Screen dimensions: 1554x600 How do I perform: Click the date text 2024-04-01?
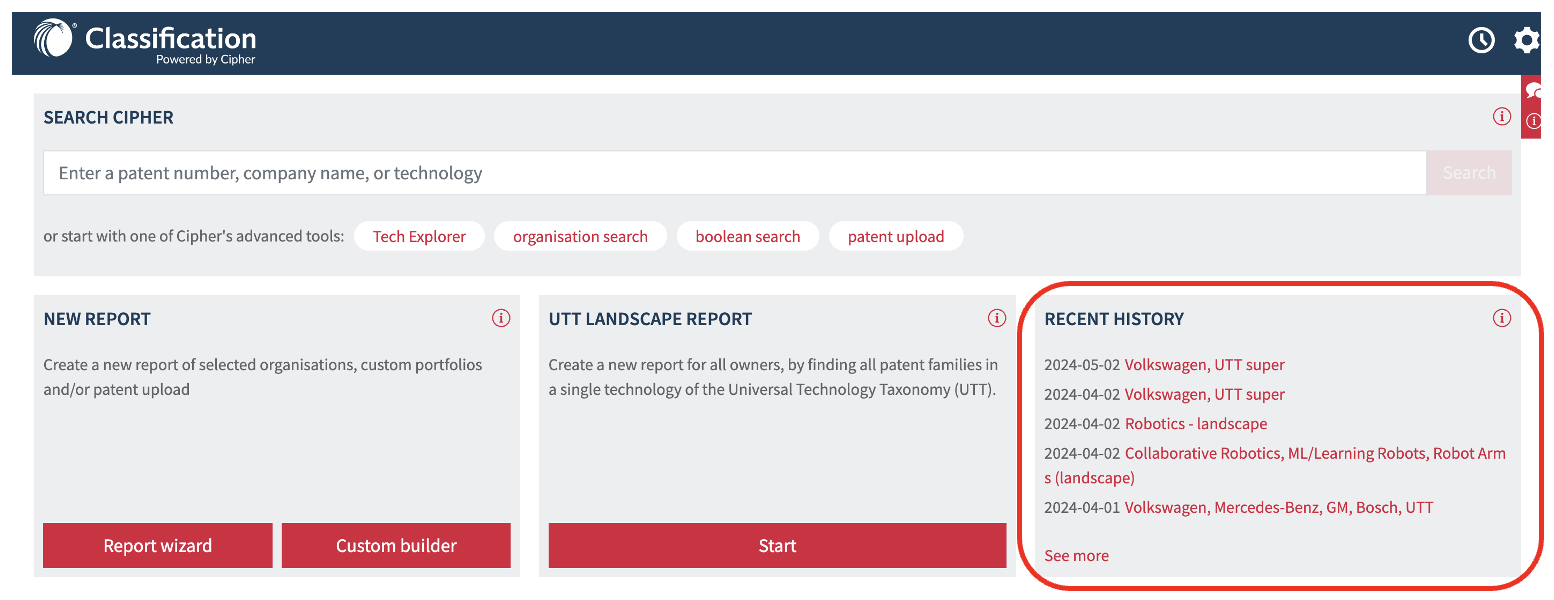point(1082,508)
